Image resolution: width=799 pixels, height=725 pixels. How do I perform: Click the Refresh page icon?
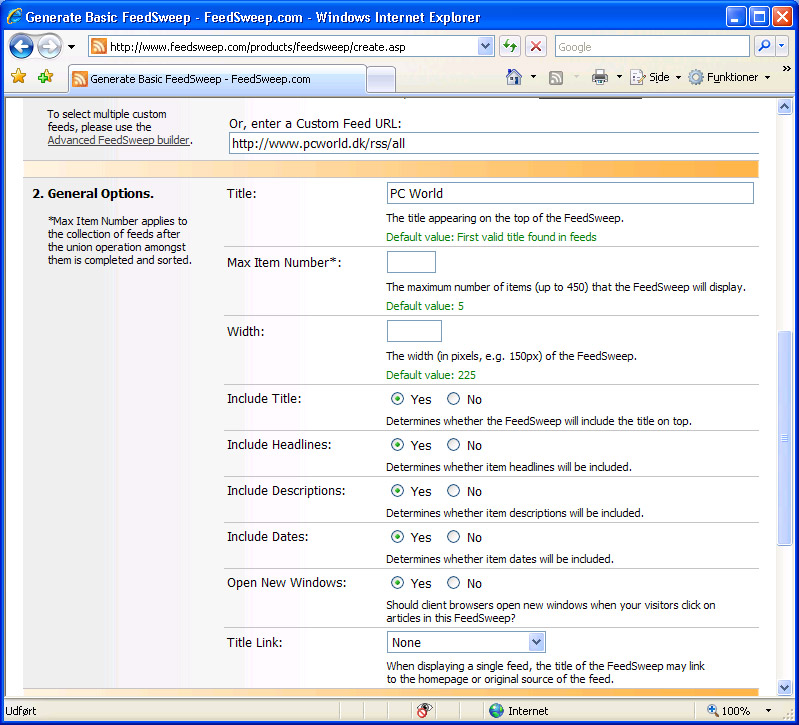pyautogui.click(x=511, y=47)
